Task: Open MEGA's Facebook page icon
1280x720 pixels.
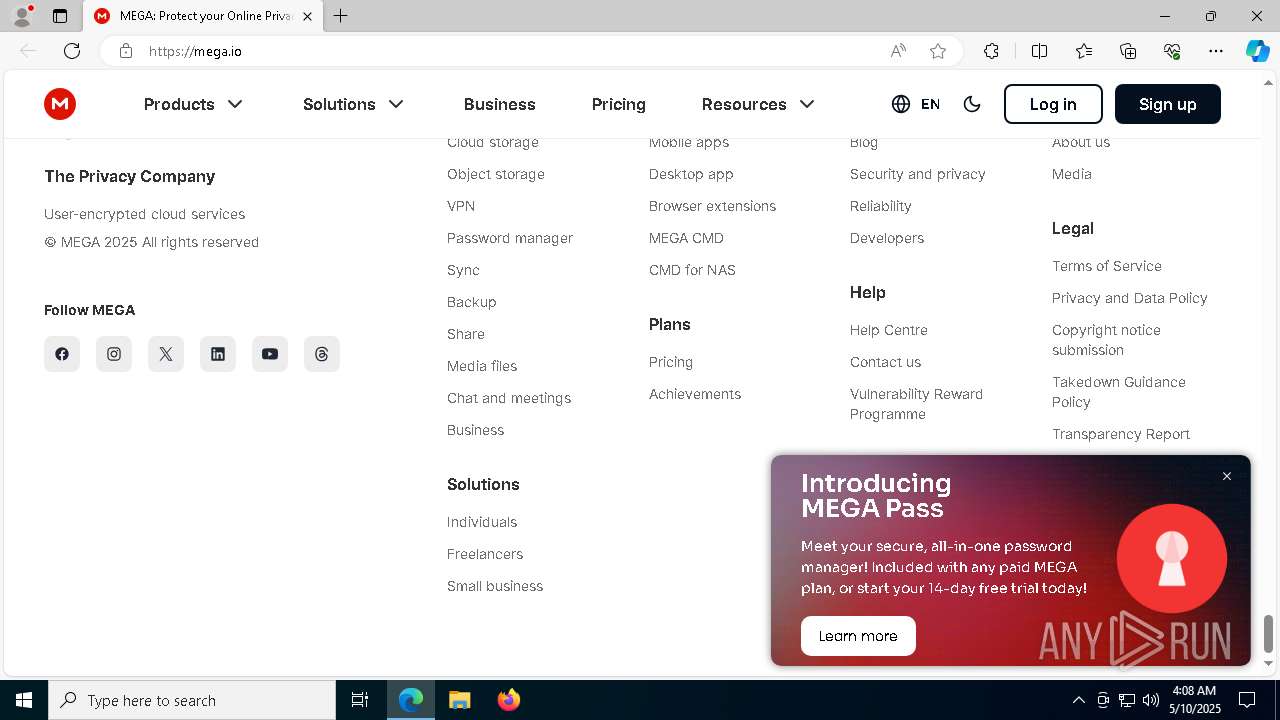Action: (62, 354)
